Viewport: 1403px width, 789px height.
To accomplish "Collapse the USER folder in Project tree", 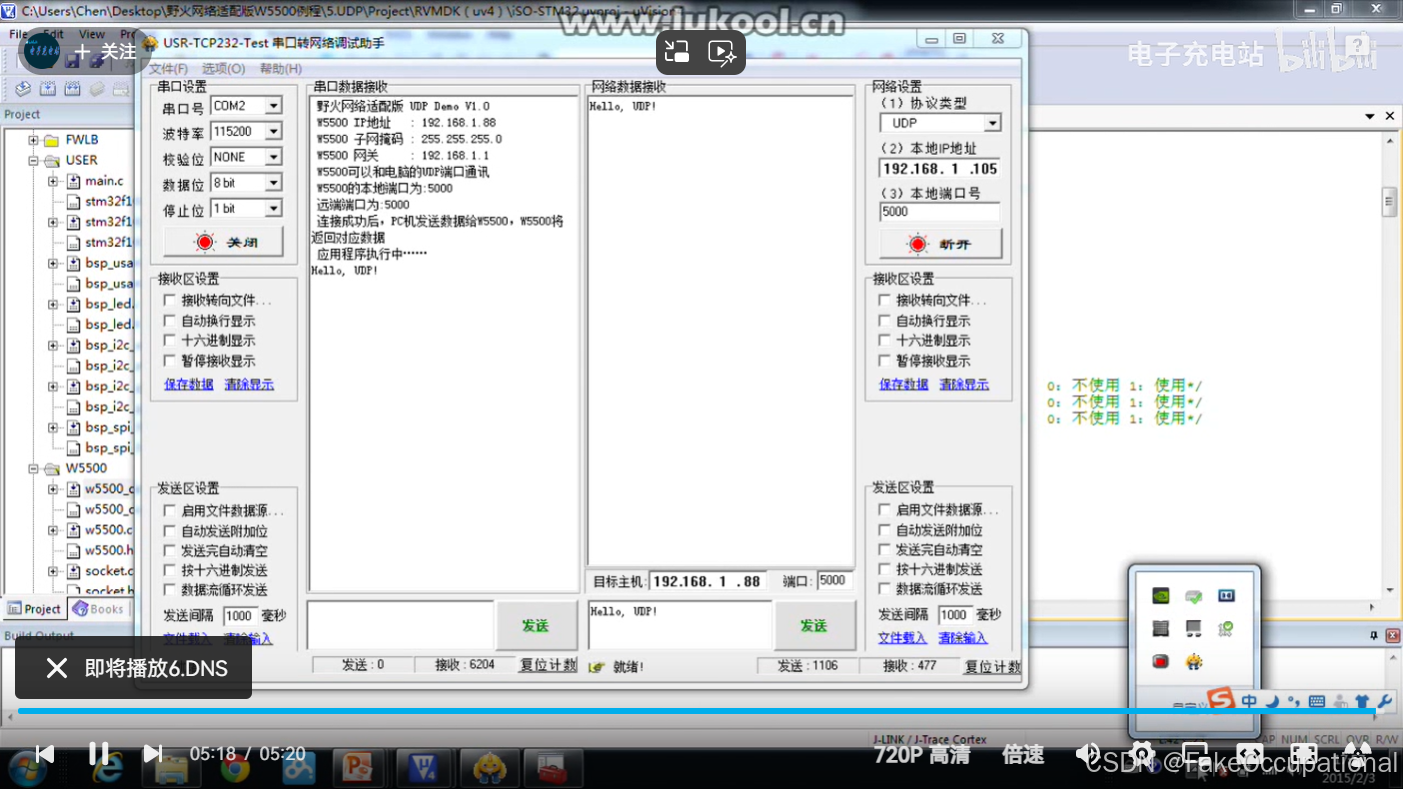I will tap(33, 160).
